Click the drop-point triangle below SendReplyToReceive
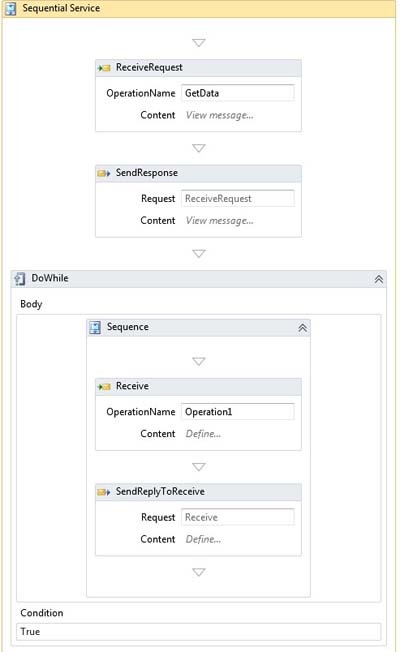 tap(199, 572)
